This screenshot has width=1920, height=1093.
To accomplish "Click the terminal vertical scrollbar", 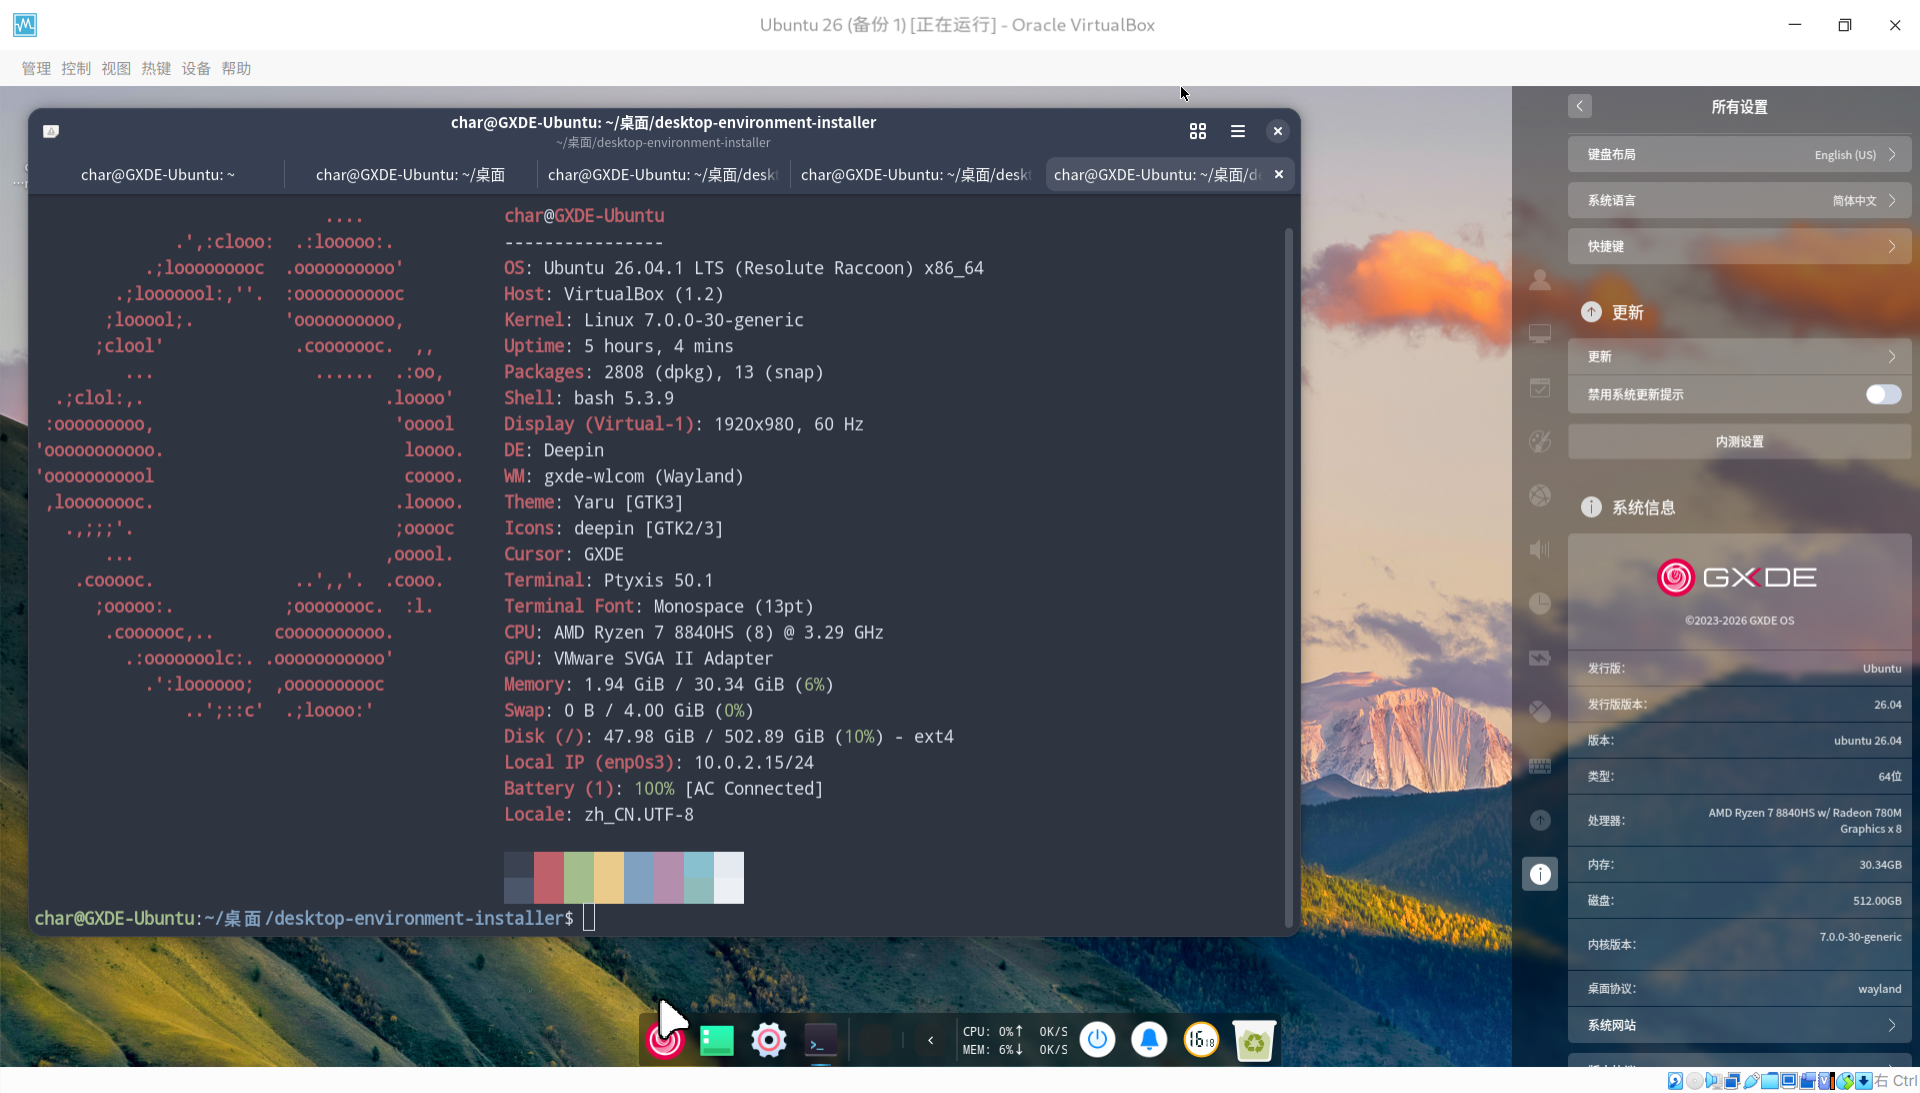I will (x=1288, y=578).
